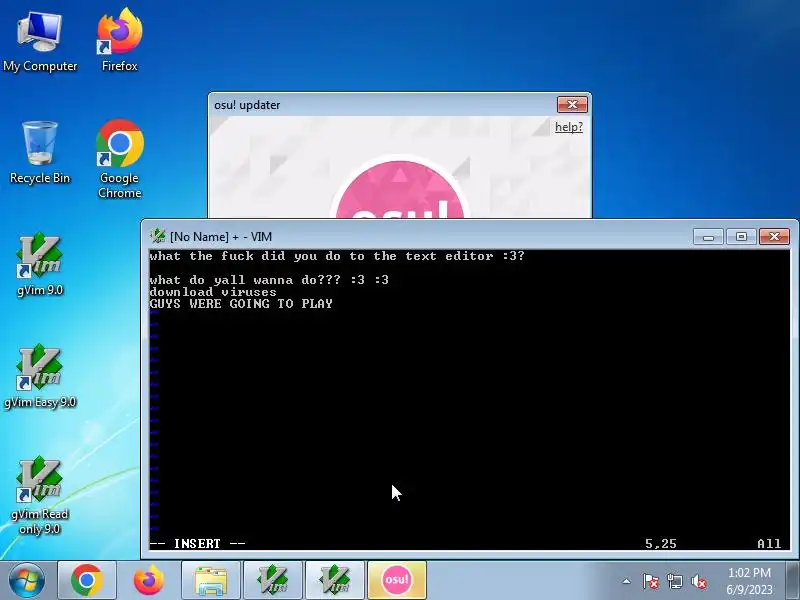
Task: Open the network status tray icon
Action: [x=674, y=581]
